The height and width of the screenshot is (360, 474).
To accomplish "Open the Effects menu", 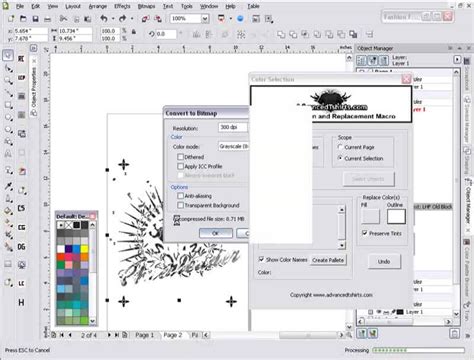I will click(122, 6).
